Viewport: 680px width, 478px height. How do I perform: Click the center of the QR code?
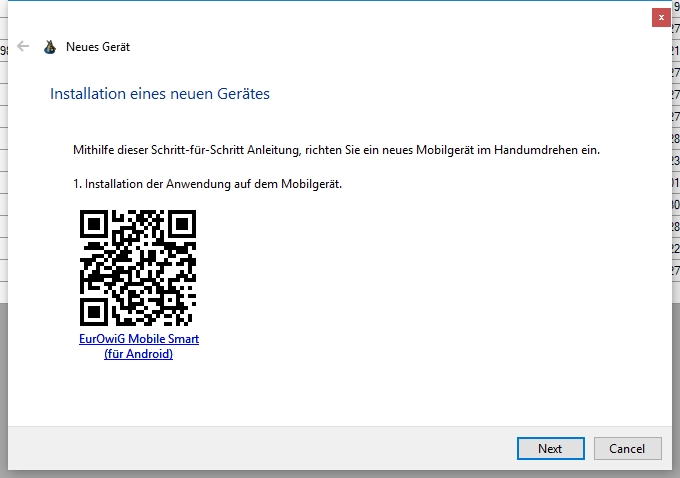click(x=138, y=268)
